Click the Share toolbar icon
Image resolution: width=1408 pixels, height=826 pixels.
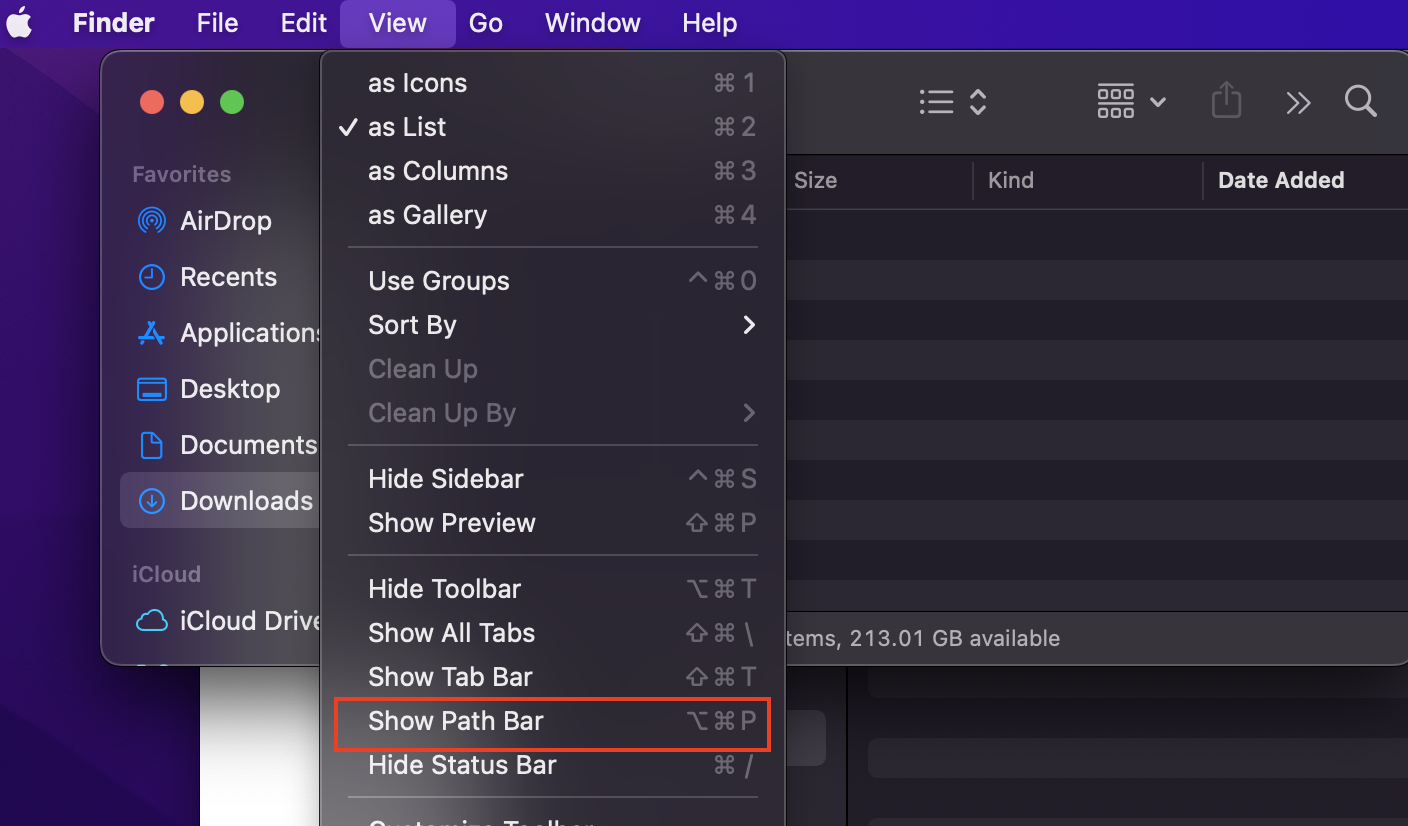[1226, 101]
